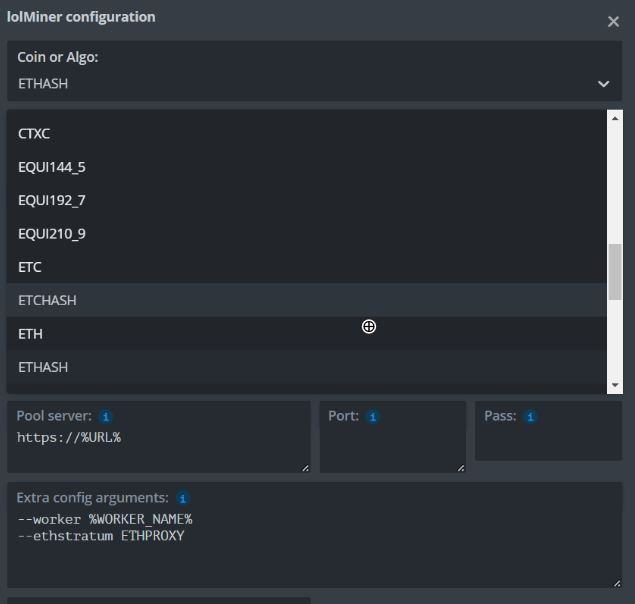The width and height of the screenshot is (635, 604).
Task: Click the dropdown list scrollbar thumb
Action: point(615,272)
